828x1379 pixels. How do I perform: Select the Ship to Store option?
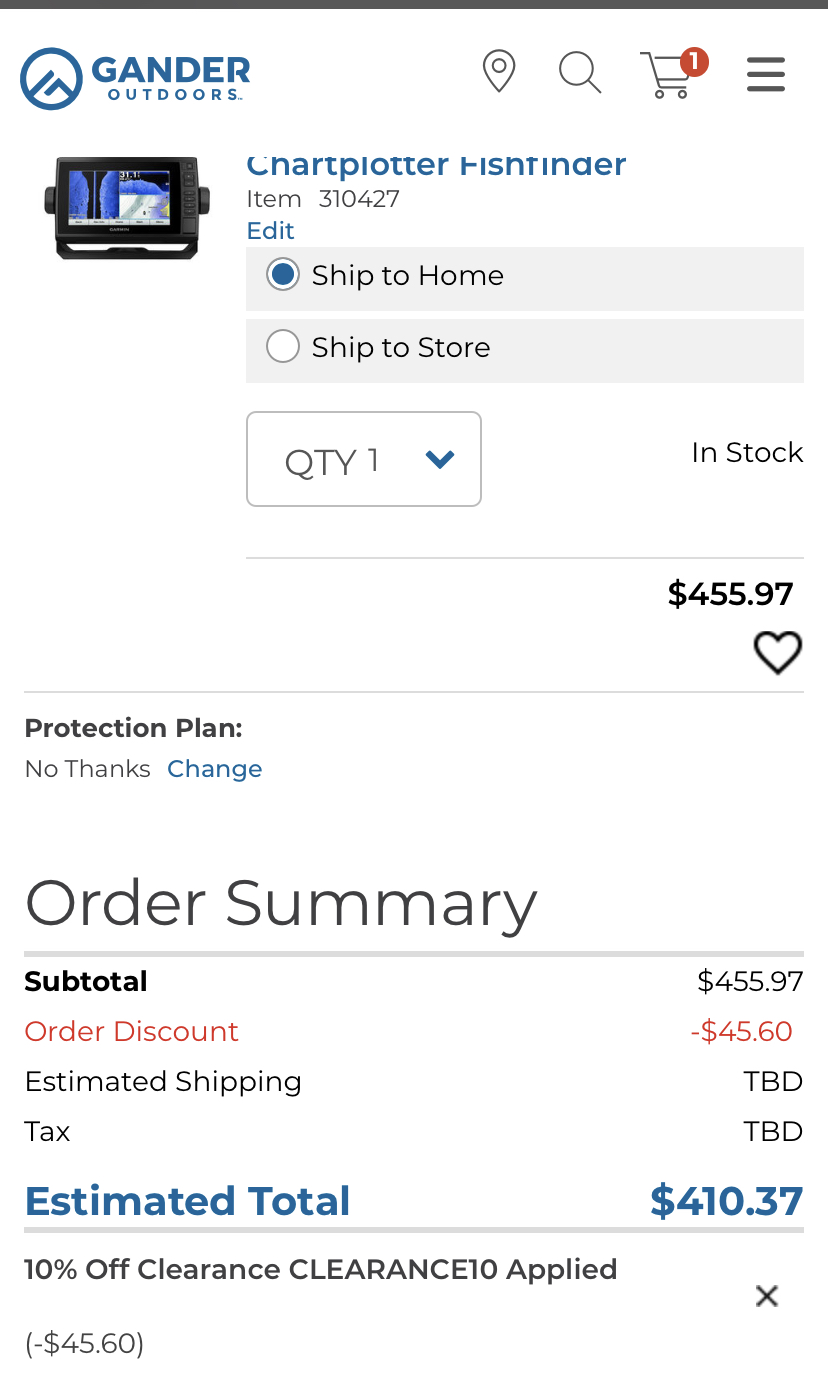(x=283, y=347)
